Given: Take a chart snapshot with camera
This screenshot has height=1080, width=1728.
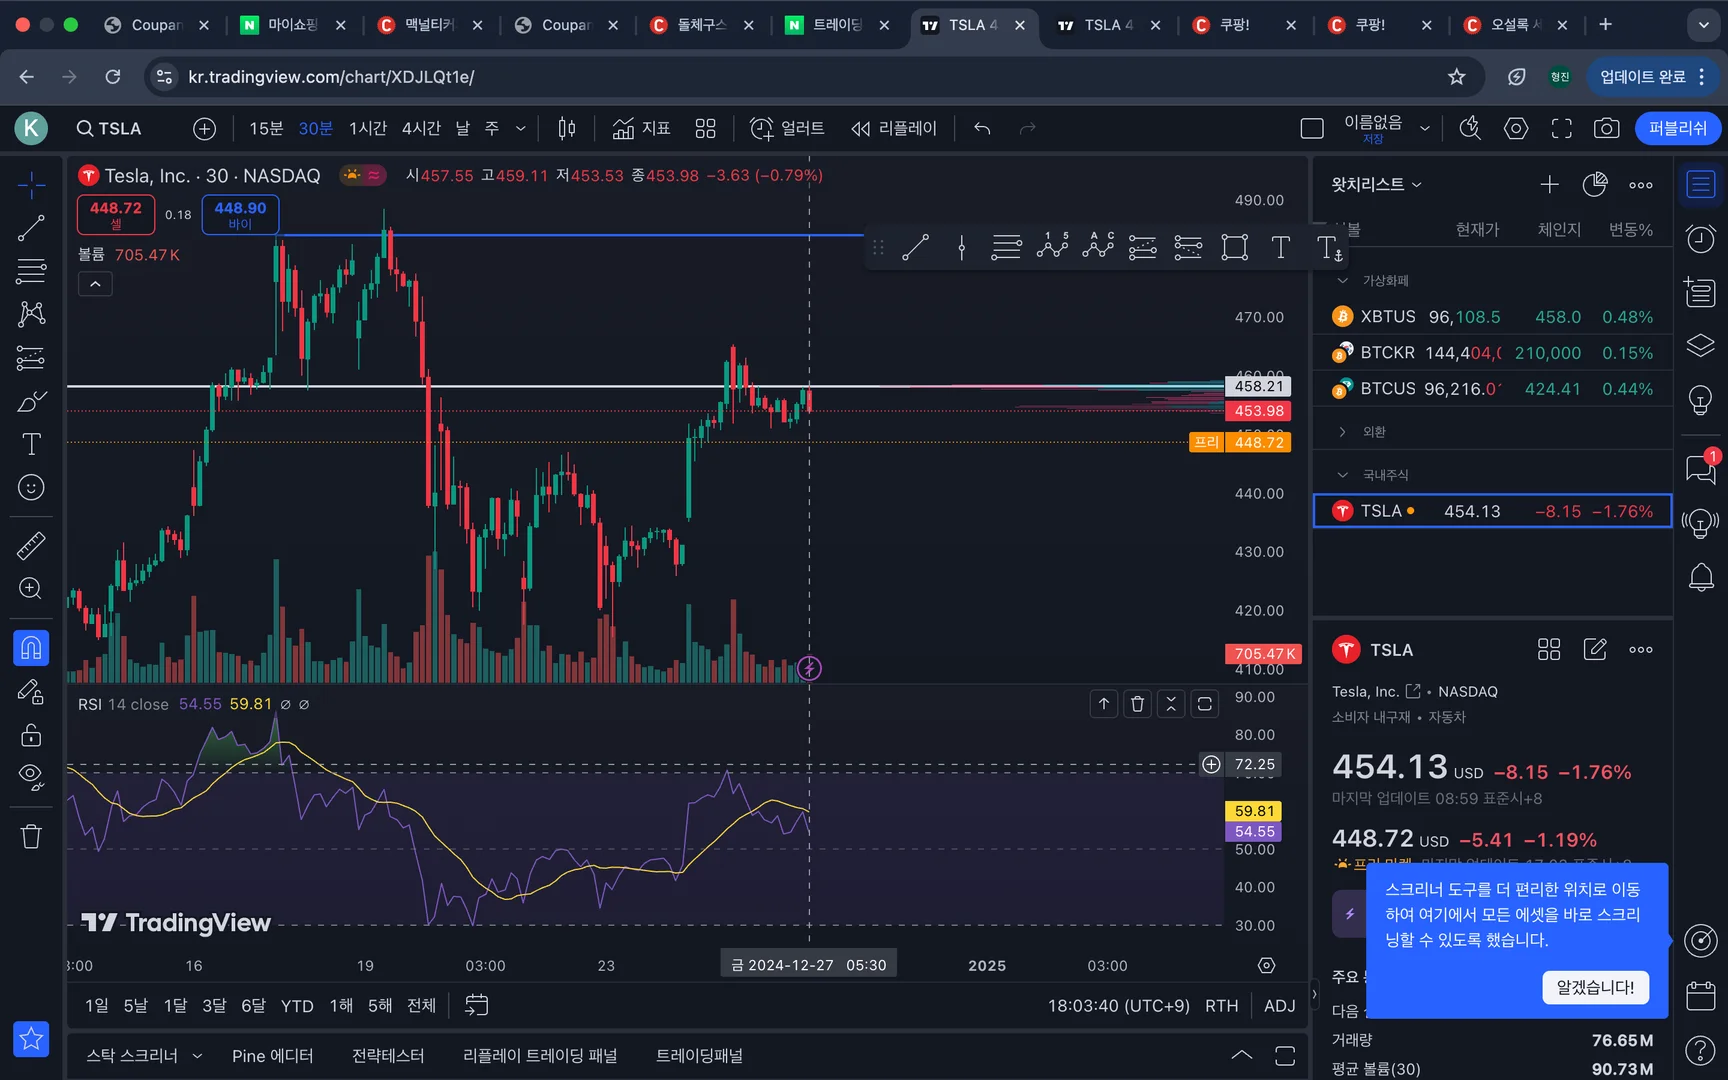Looking at the screenshot, I should (x=1606, y=128).
